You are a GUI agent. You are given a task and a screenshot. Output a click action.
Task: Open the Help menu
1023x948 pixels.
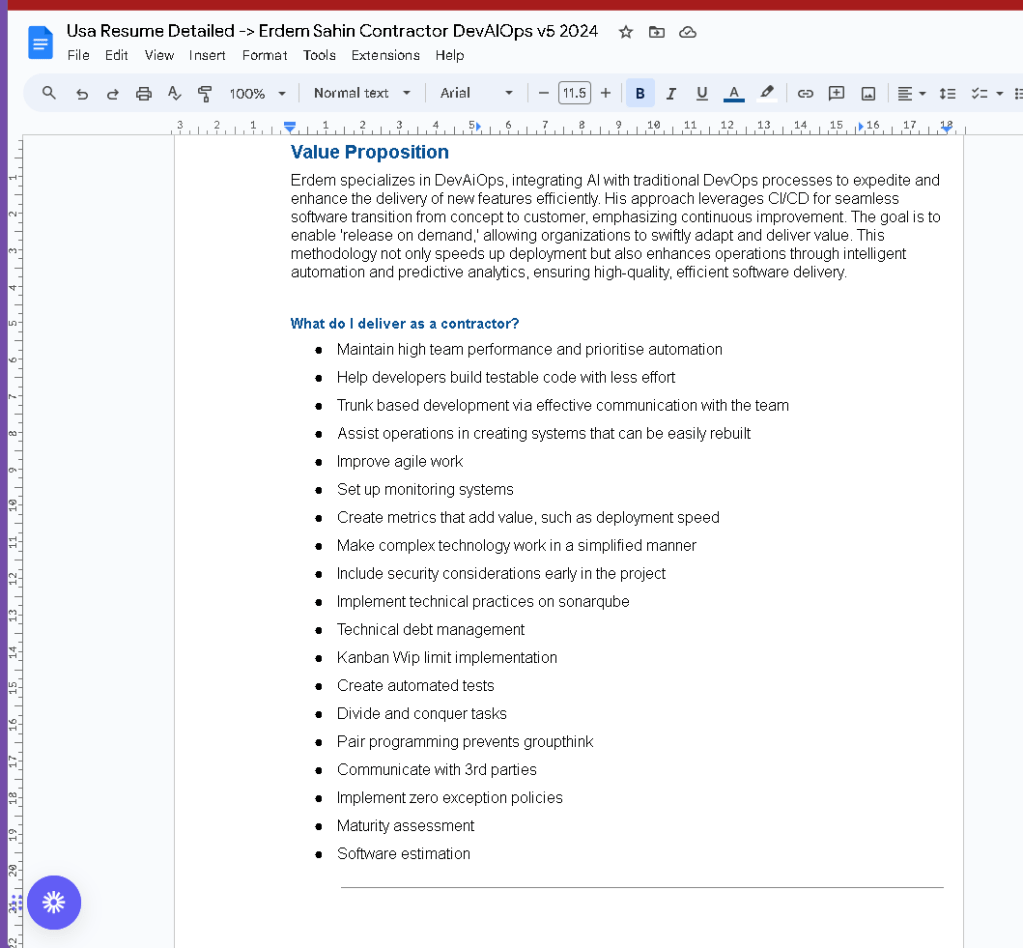click(x=450, y=55)
